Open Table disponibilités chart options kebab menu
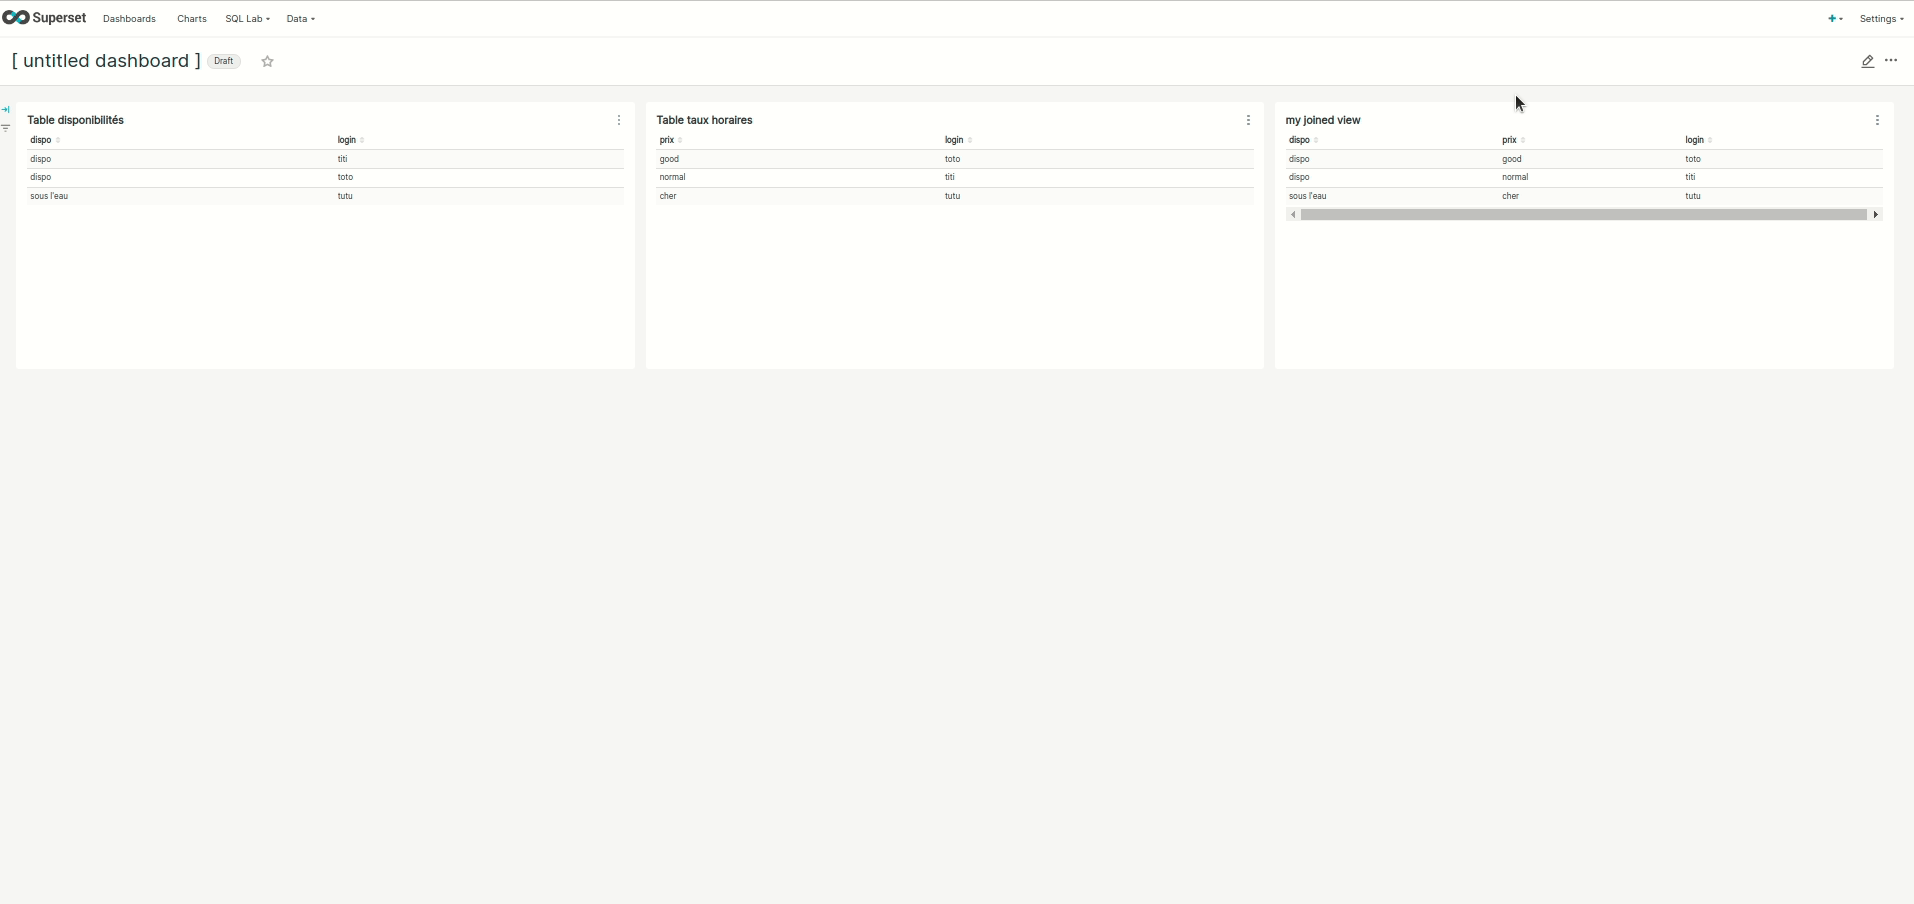This screenshot has width=1914, height=904. tap(618, 120)
